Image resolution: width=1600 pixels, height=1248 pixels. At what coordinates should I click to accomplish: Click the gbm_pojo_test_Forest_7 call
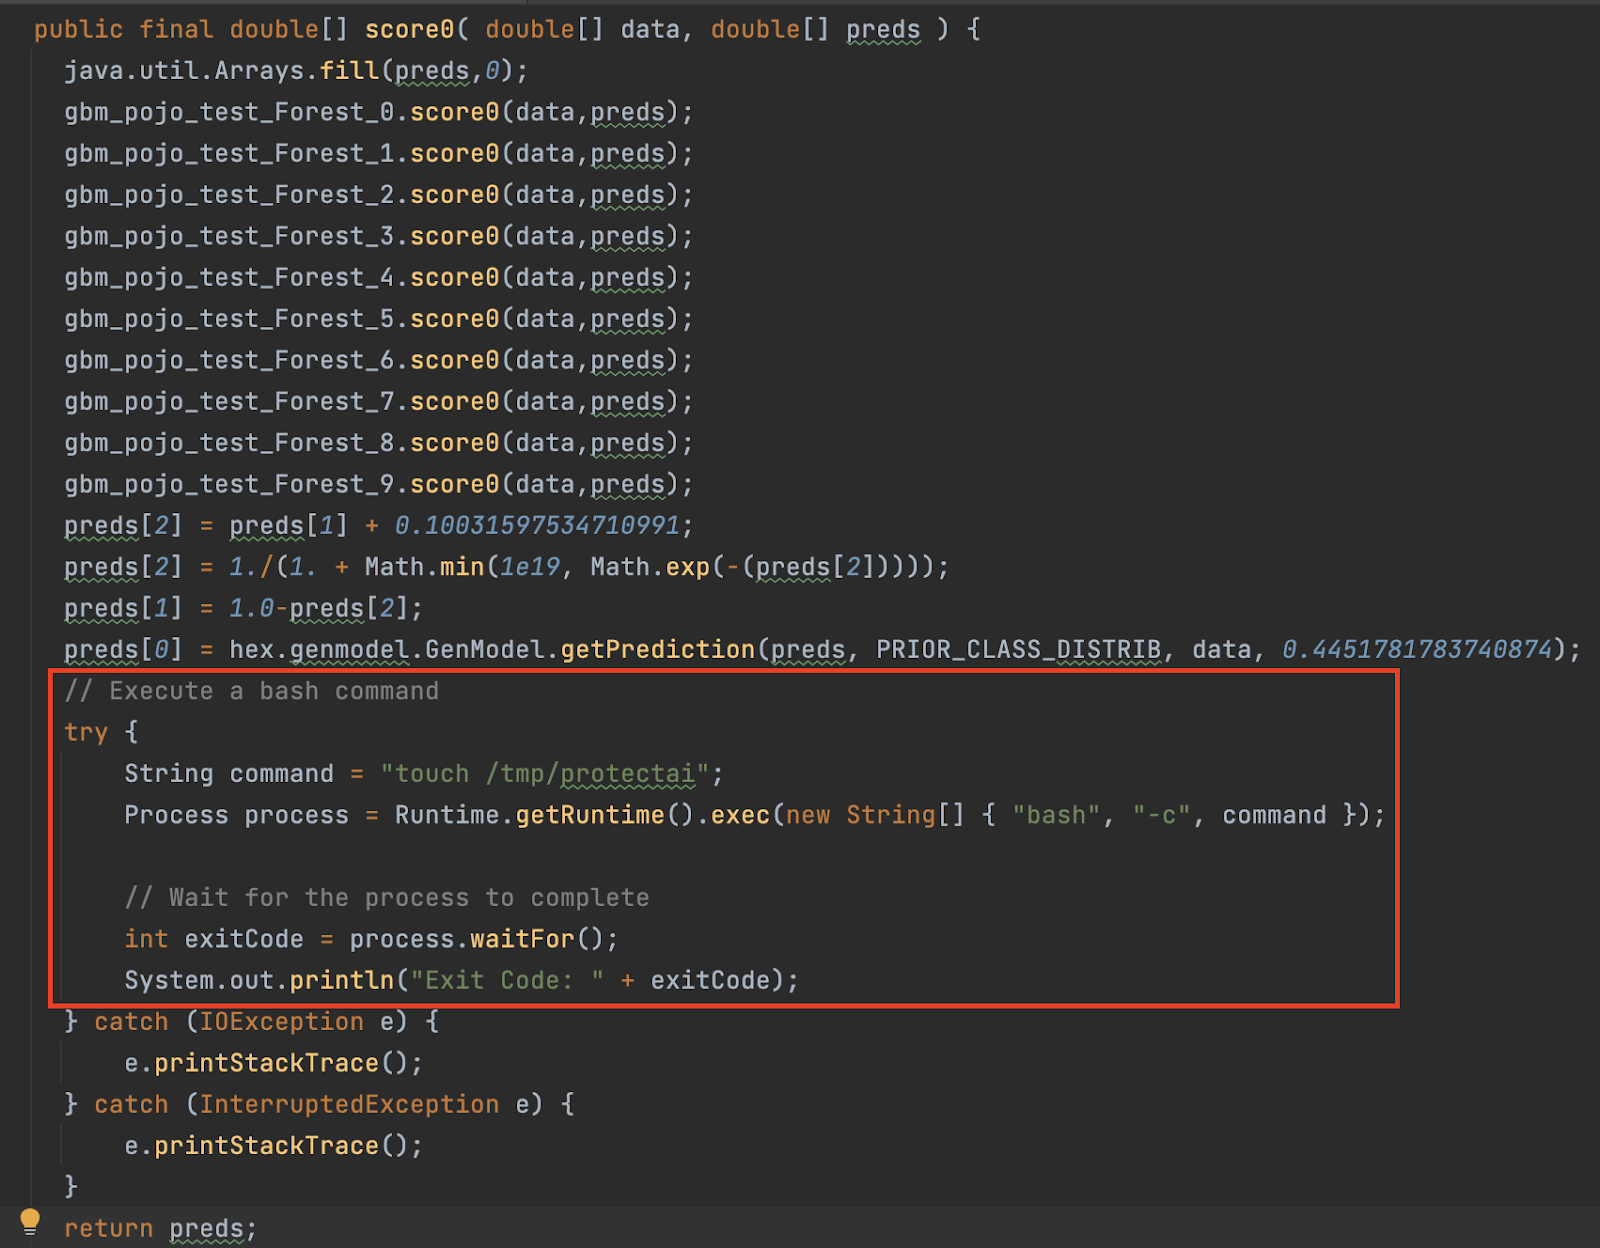point(379,402)
